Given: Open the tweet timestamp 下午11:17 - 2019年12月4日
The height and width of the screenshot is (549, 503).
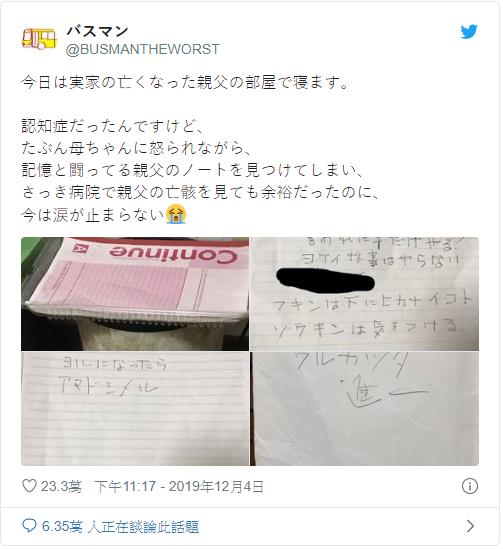Looking at the screenshot, I should [x=179, y=486].
